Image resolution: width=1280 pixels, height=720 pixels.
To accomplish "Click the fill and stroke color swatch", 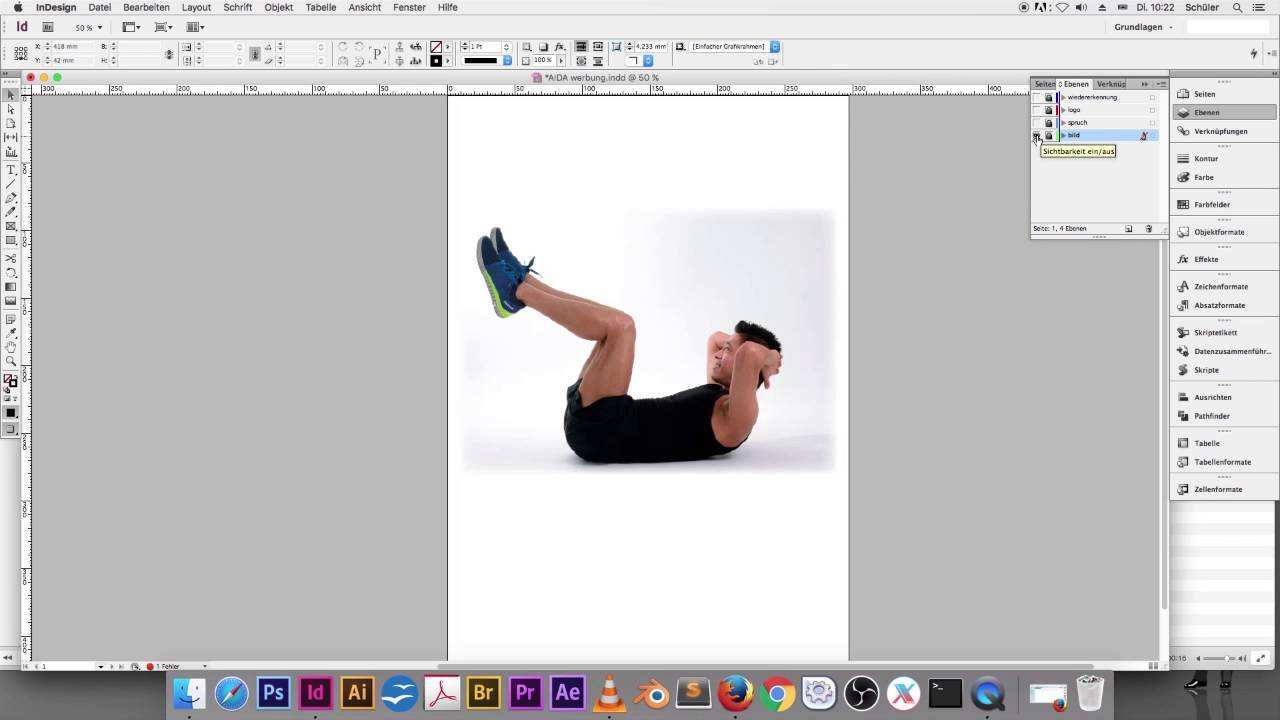I will tap(10, 381).
